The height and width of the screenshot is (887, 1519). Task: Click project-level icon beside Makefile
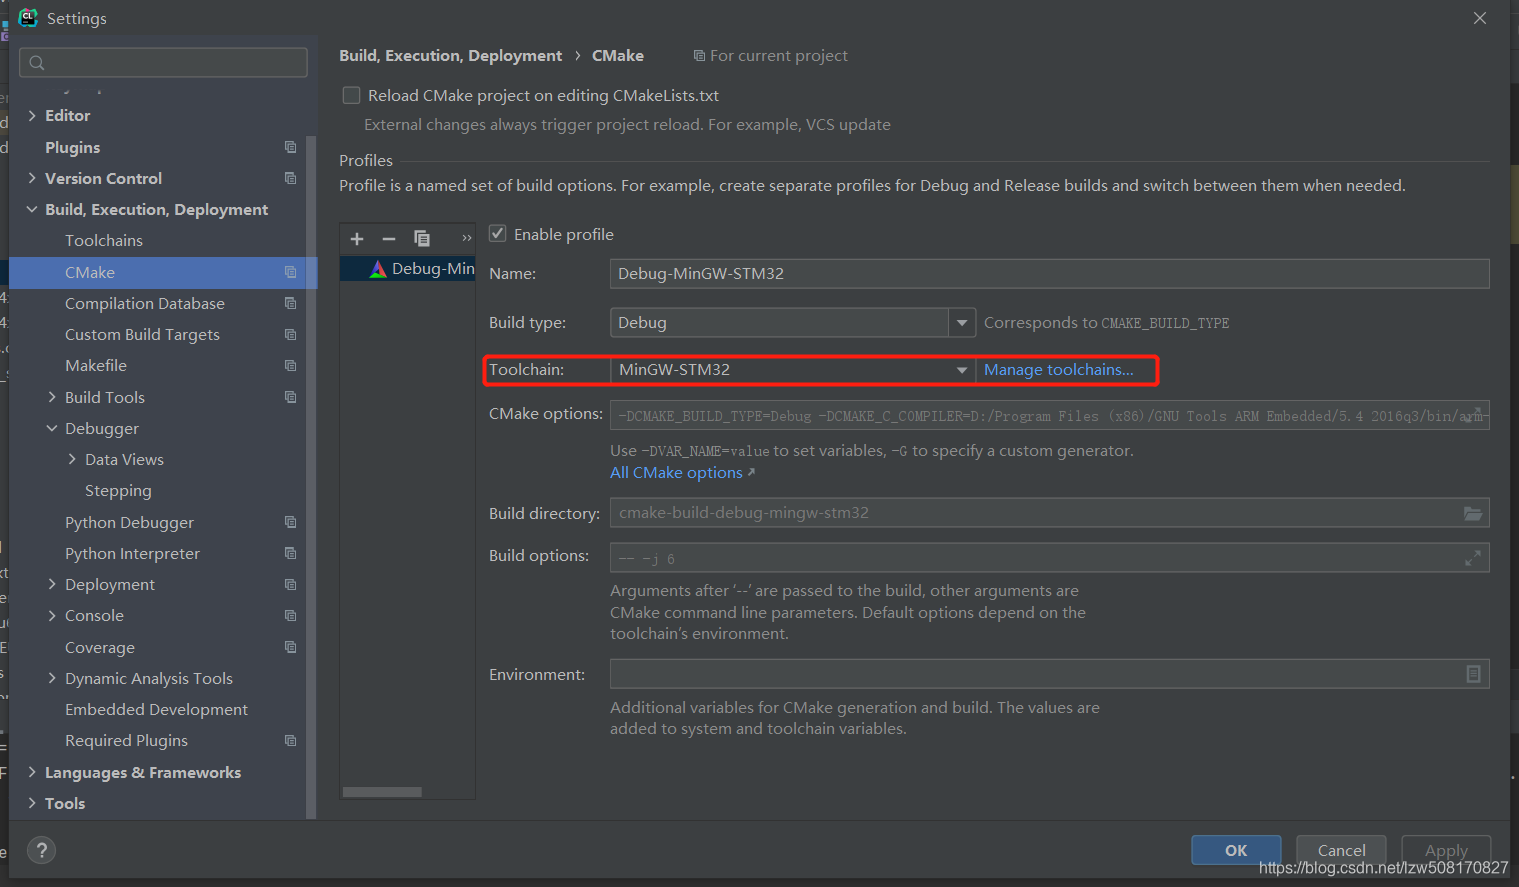[x=290, y=365]
